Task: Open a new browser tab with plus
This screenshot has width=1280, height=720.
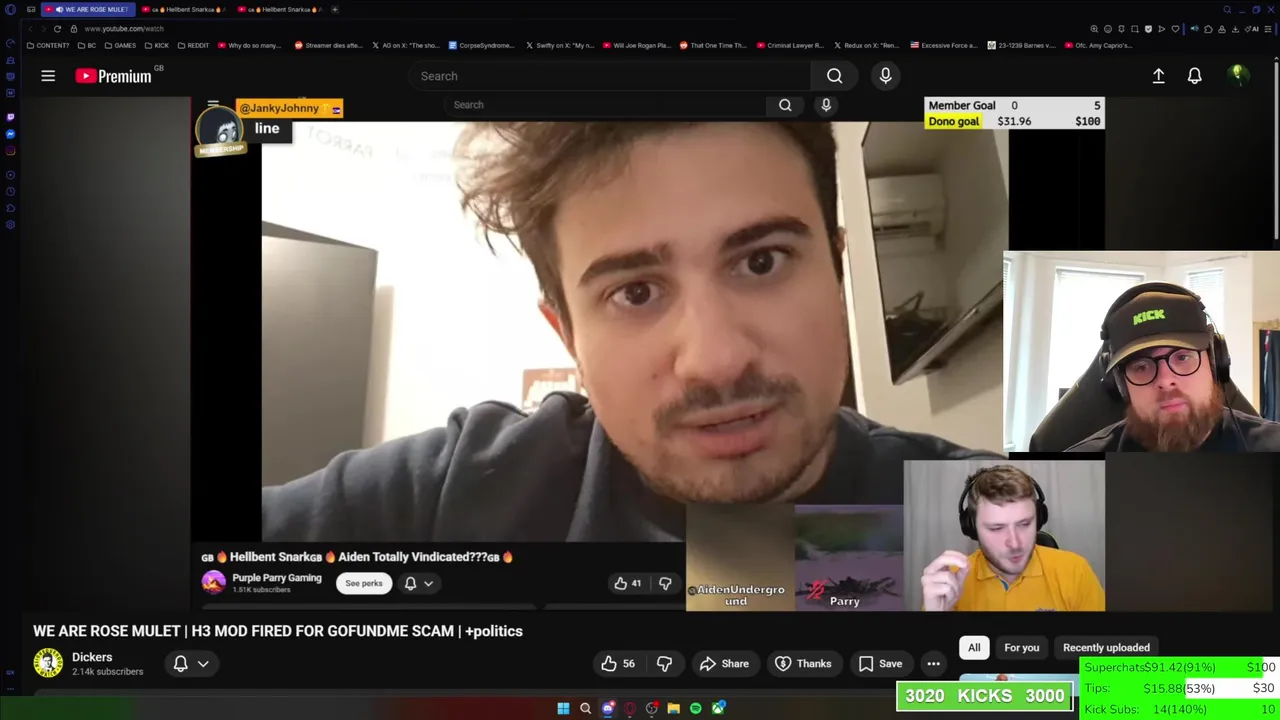Action: [334, 10]
